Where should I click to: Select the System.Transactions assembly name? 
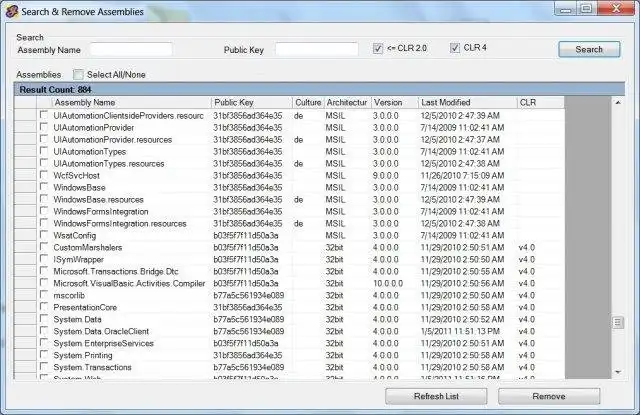click(93, 367)
